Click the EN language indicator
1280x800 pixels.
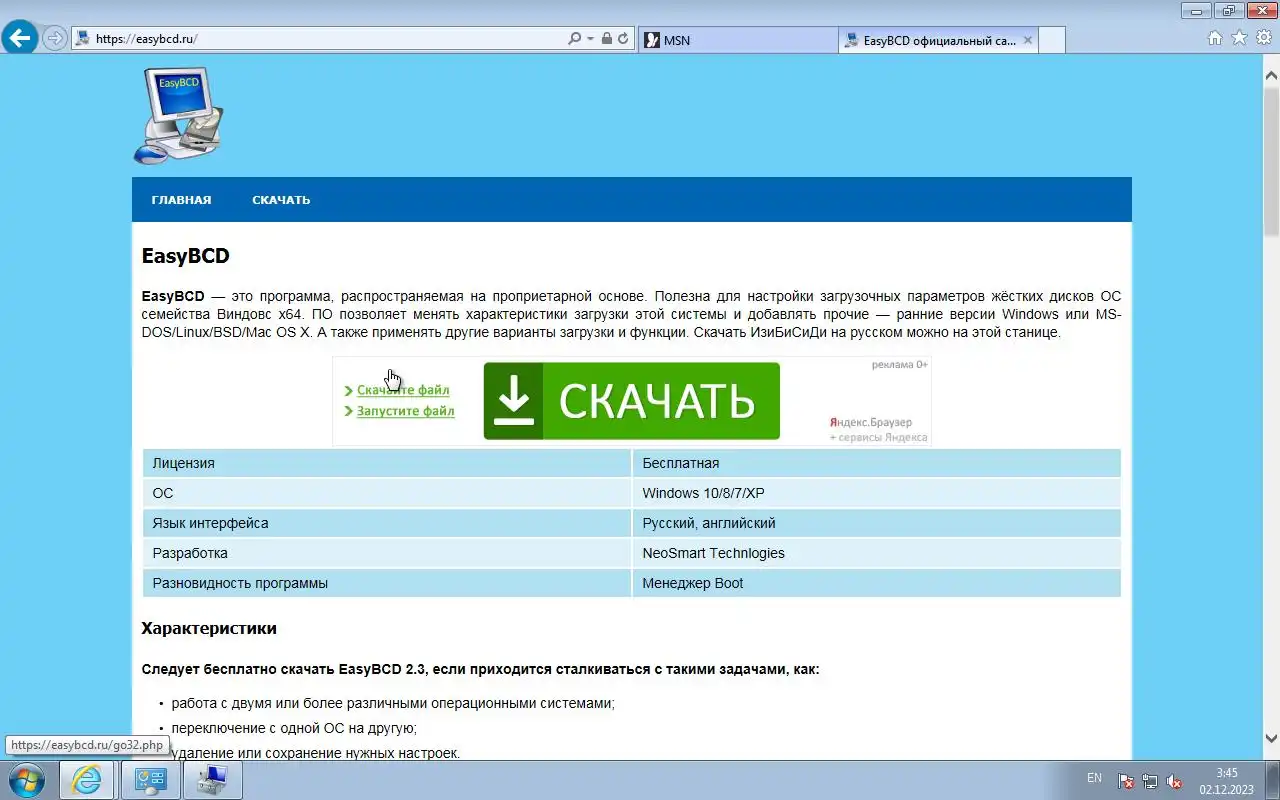[1094, 778]
